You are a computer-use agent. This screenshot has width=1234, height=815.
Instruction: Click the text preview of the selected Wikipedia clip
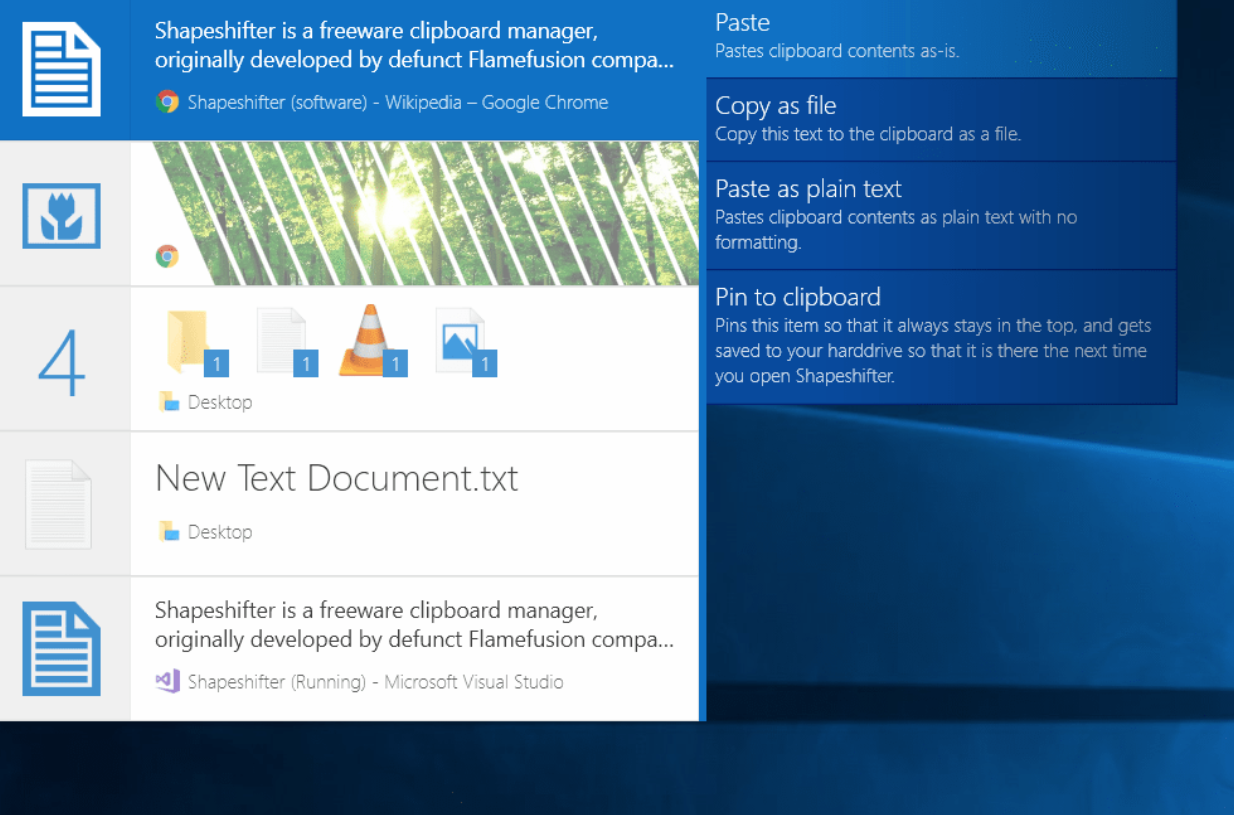click(x=414, y=45)
